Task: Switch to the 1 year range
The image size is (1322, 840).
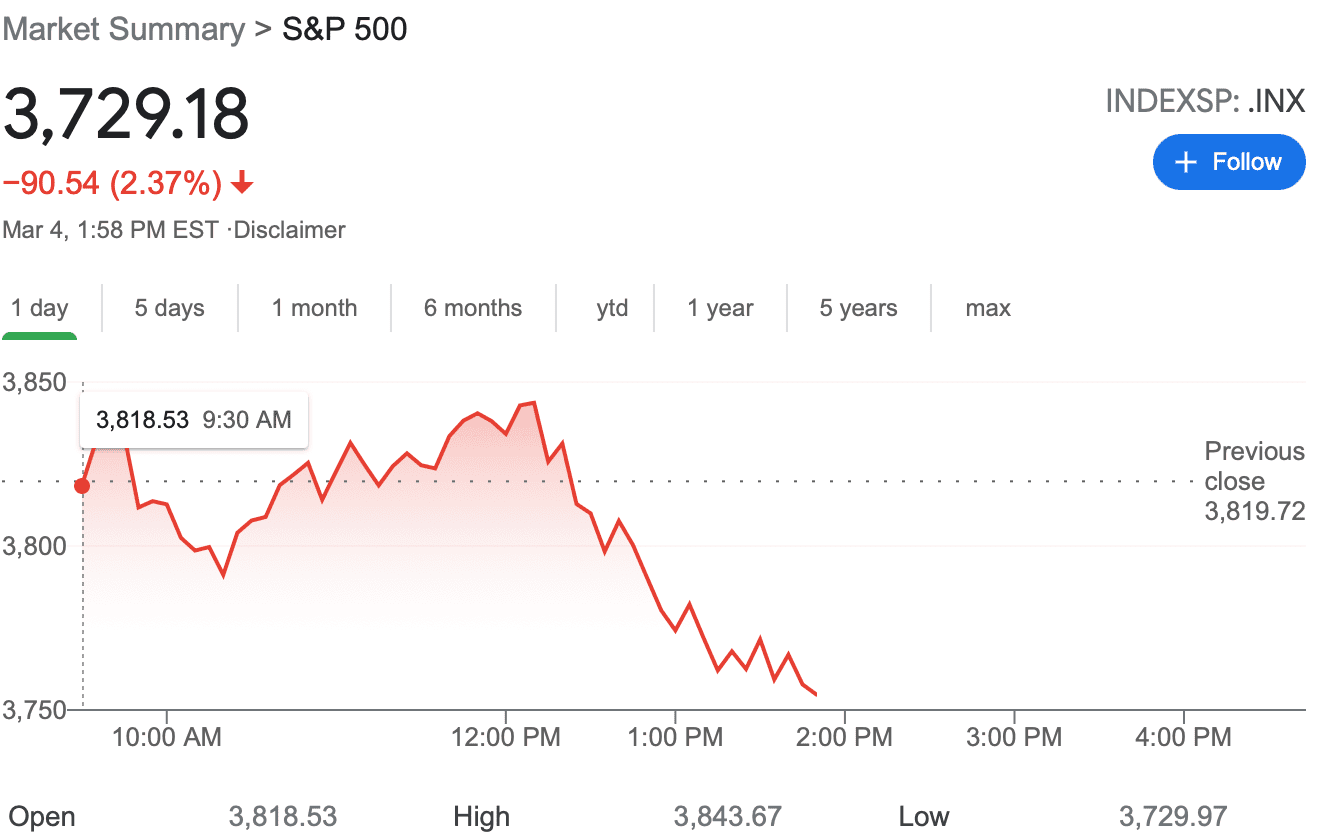Action: (x=720, y=308)
